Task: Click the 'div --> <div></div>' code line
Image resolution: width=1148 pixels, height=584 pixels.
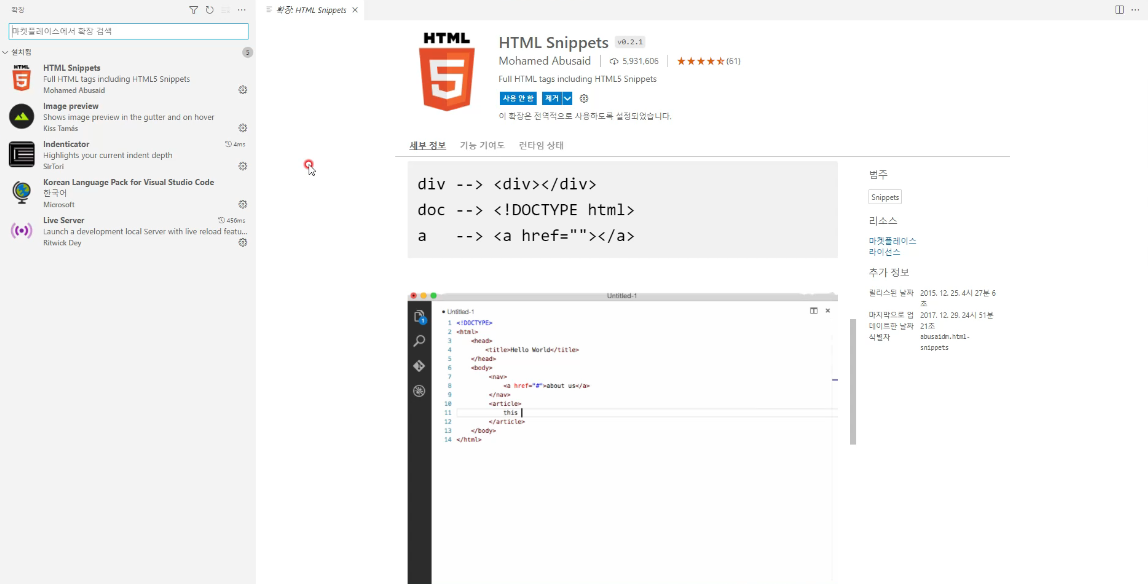Action: 507,184
